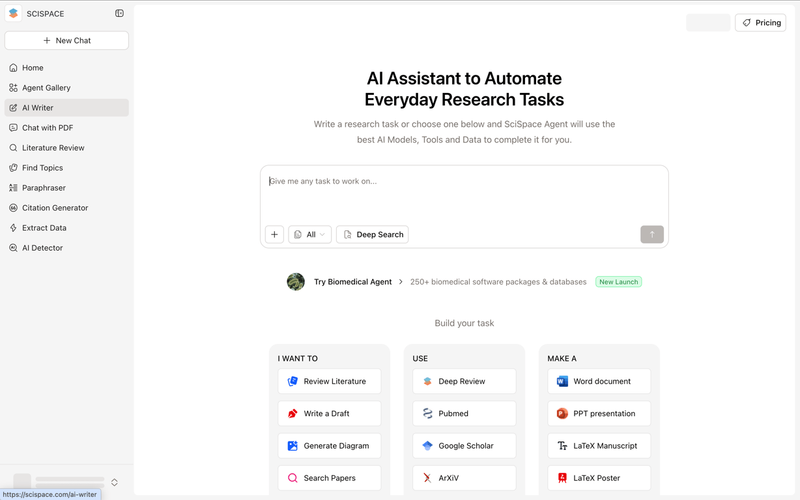
Task: Click the AI Writer pencil icon
Action: coord(13,108)
